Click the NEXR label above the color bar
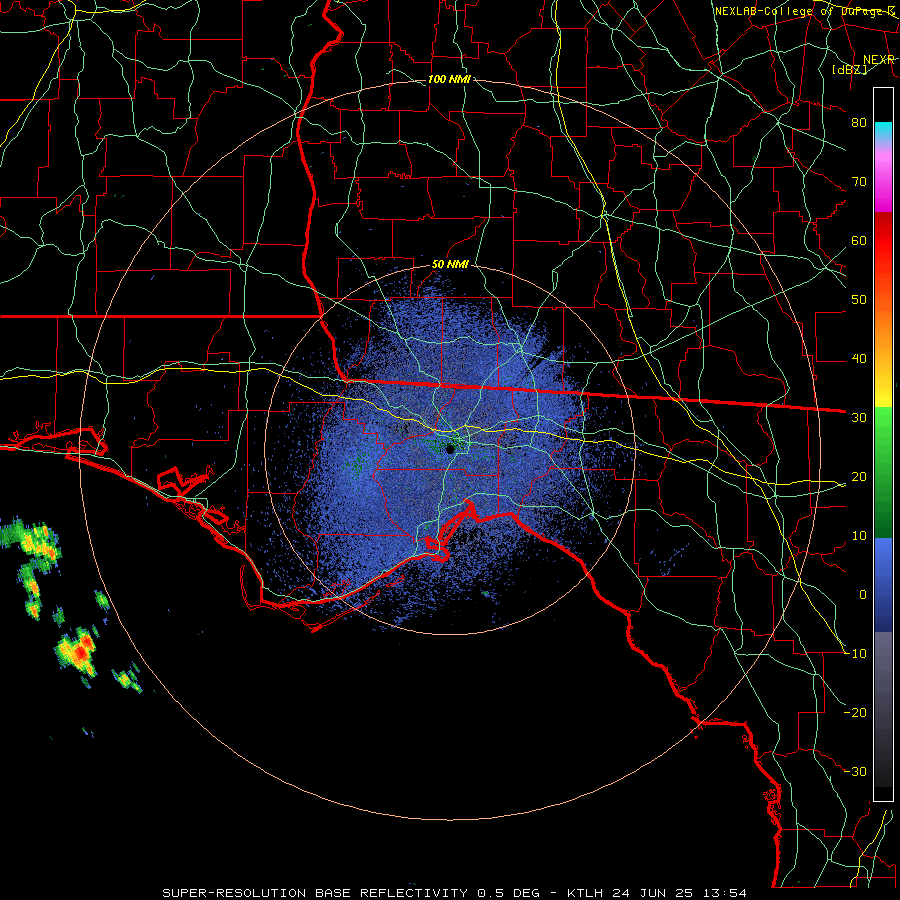Screen dimensions: 900x900 (879, 60)
